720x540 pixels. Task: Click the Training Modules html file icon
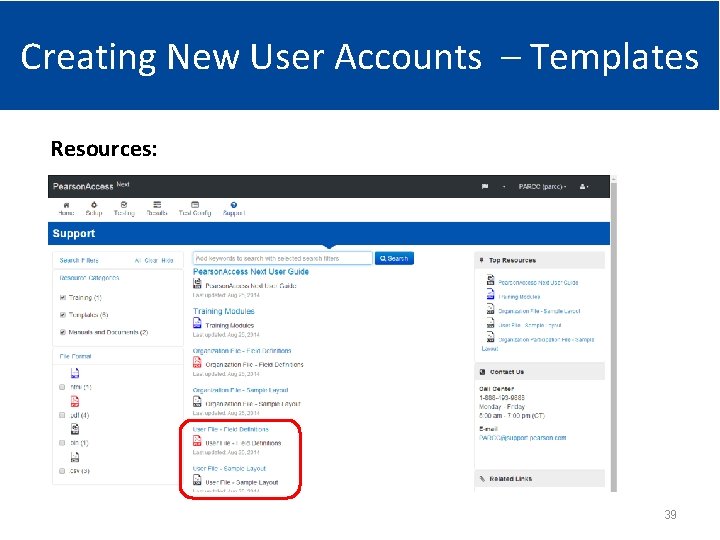pos(197,323)
